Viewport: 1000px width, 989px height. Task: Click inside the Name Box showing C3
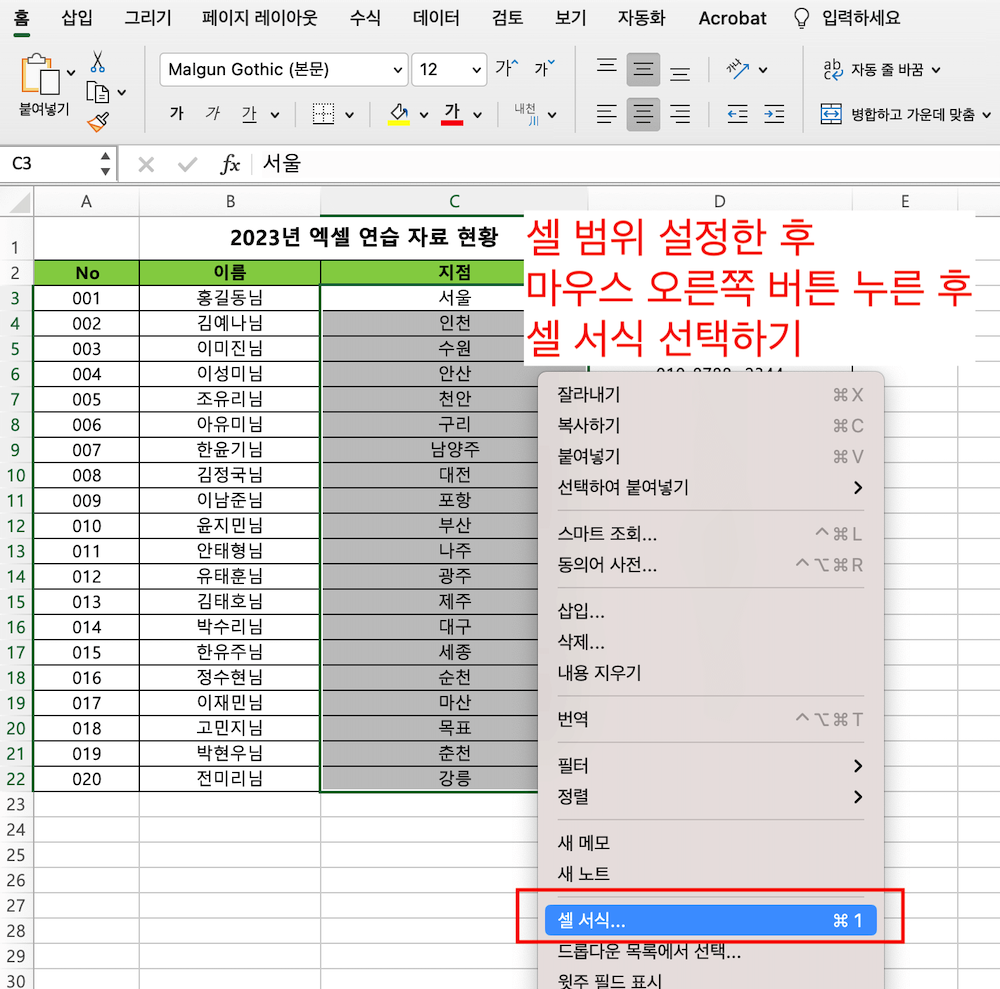click(x=50, y=162)
